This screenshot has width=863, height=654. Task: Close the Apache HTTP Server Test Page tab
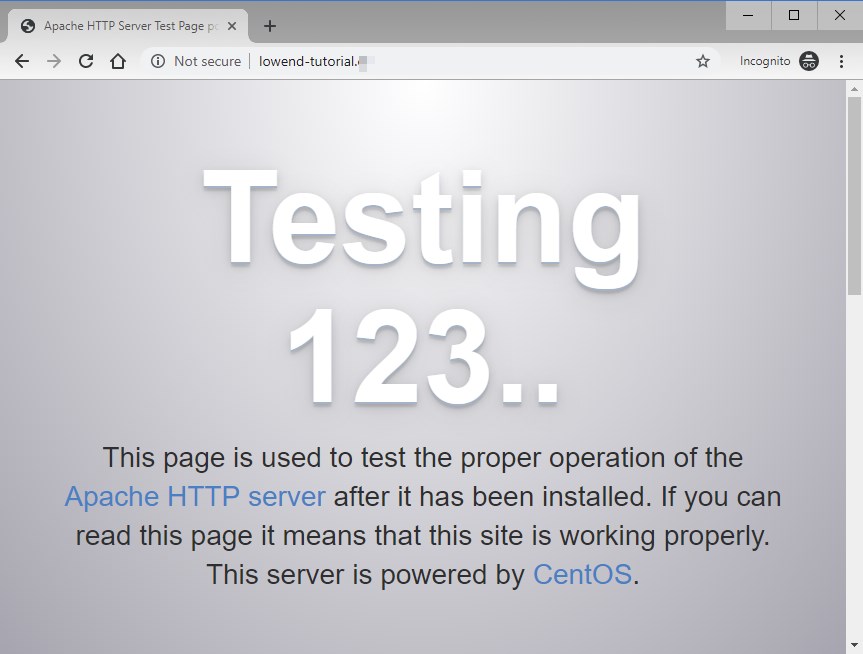232,26
